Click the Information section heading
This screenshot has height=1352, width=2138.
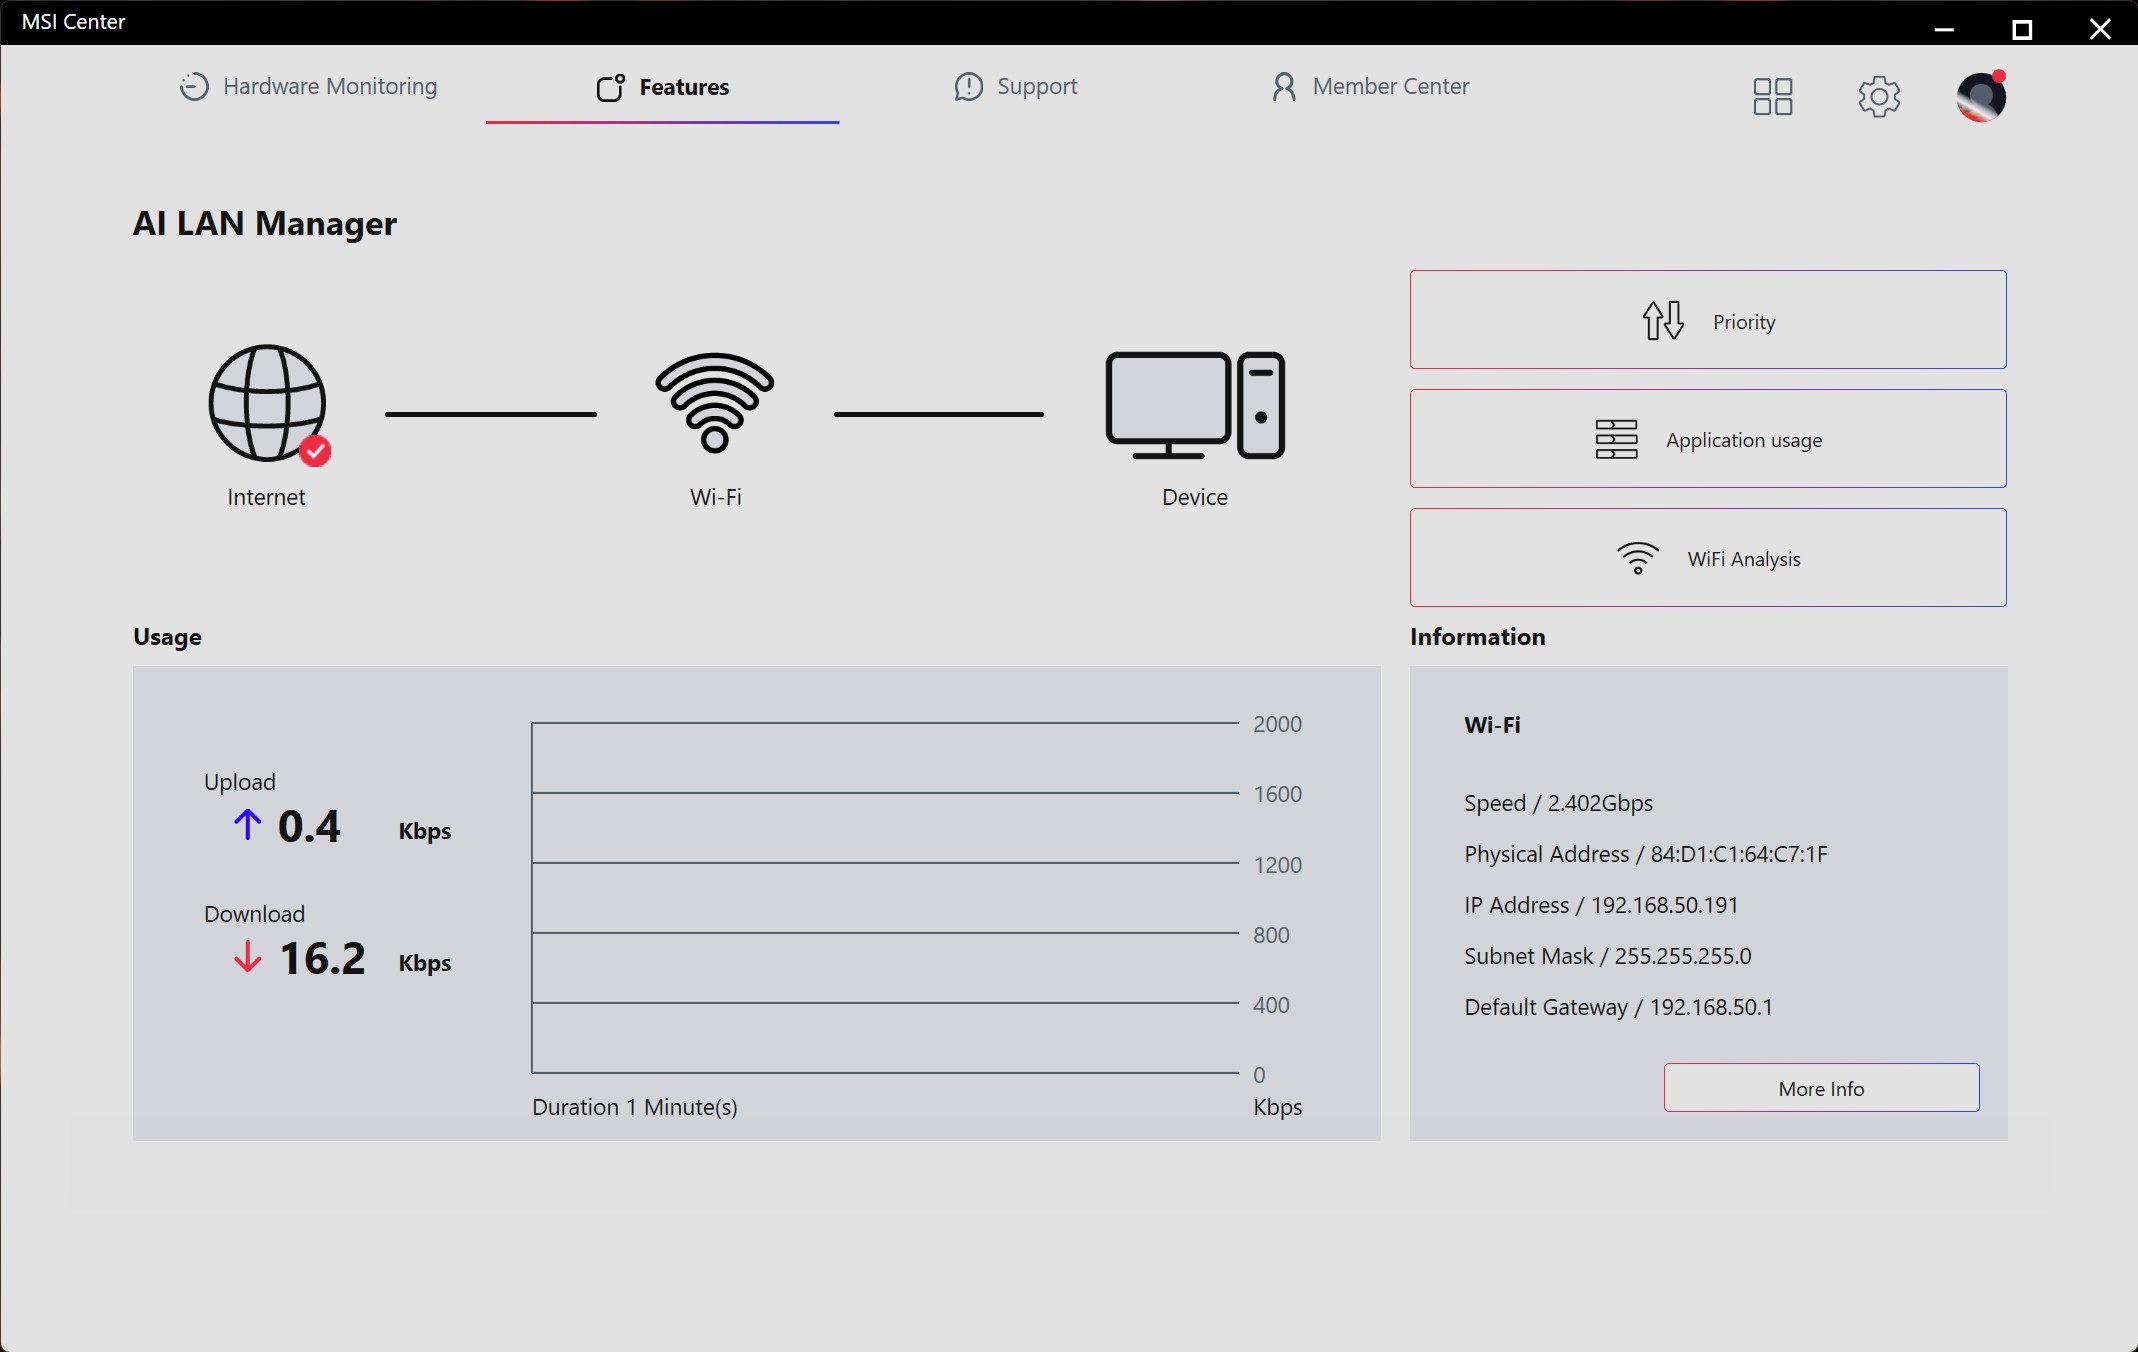point(1477,637)
